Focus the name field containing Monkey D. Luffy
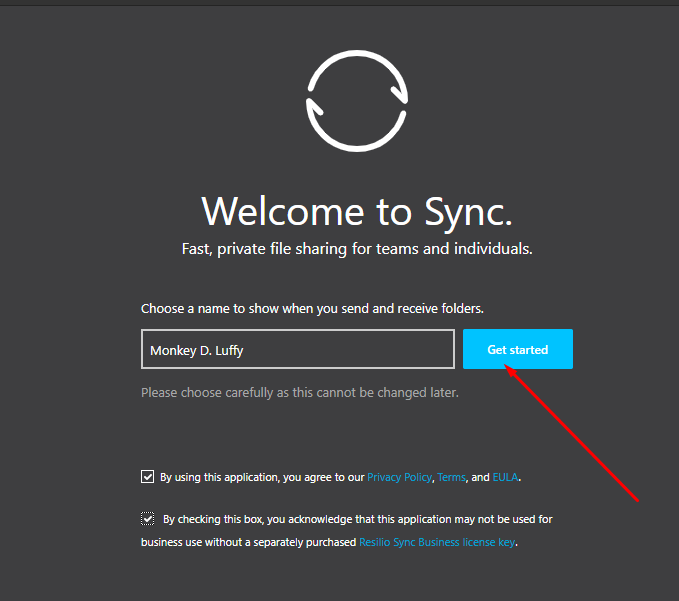 [x=298, y=349]
